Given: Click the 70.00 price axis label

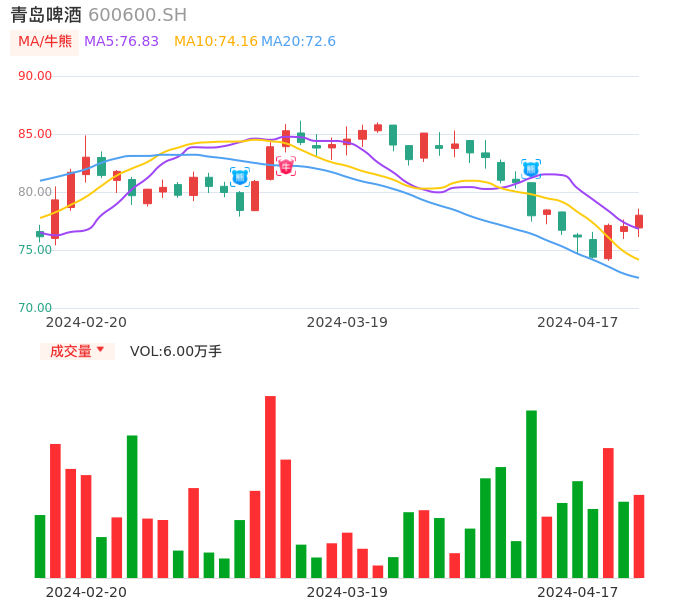Looking at the screenshot, I should click(35, 308).
